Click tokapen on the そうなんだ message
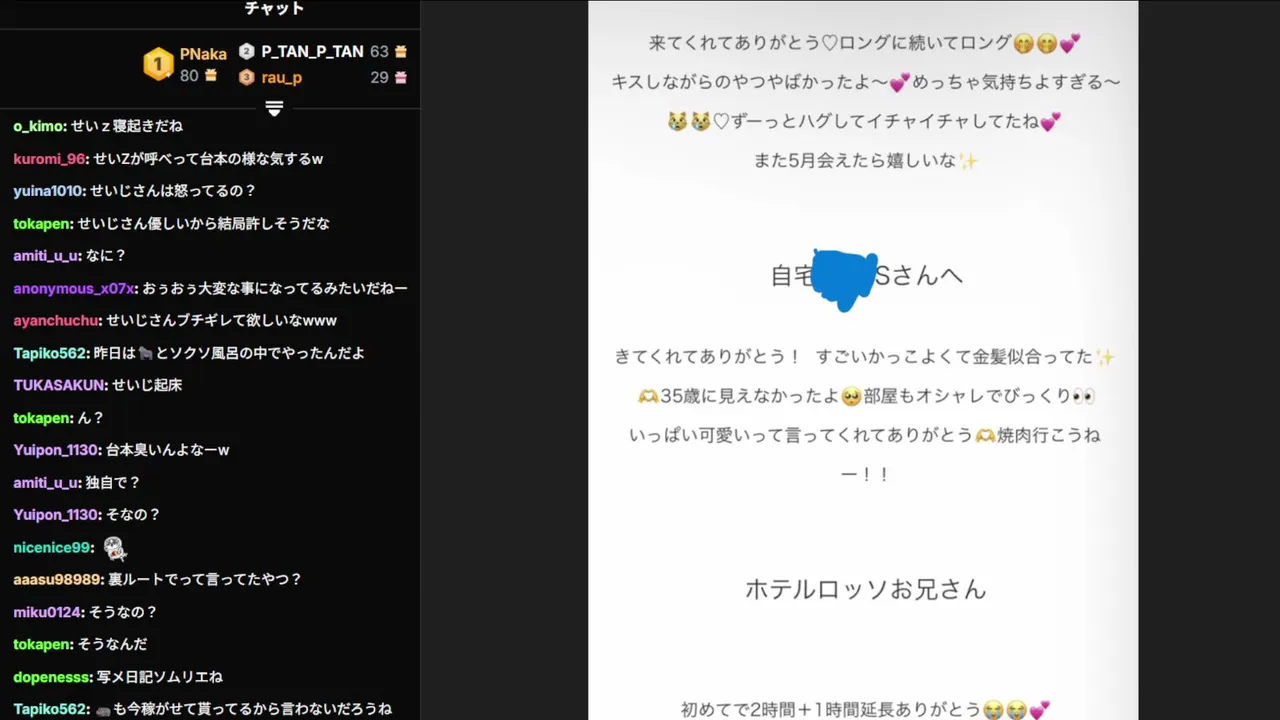The width and height of the screenshot is (1280, 720). click(x=42, y=645)
